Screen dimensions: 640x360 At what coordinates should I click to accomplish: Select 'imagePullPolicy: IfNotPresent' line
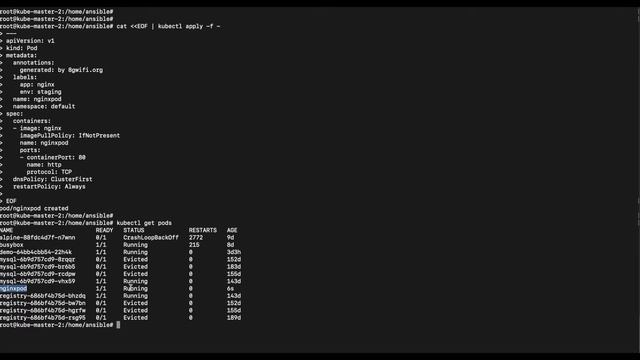[x=70, y=136]
